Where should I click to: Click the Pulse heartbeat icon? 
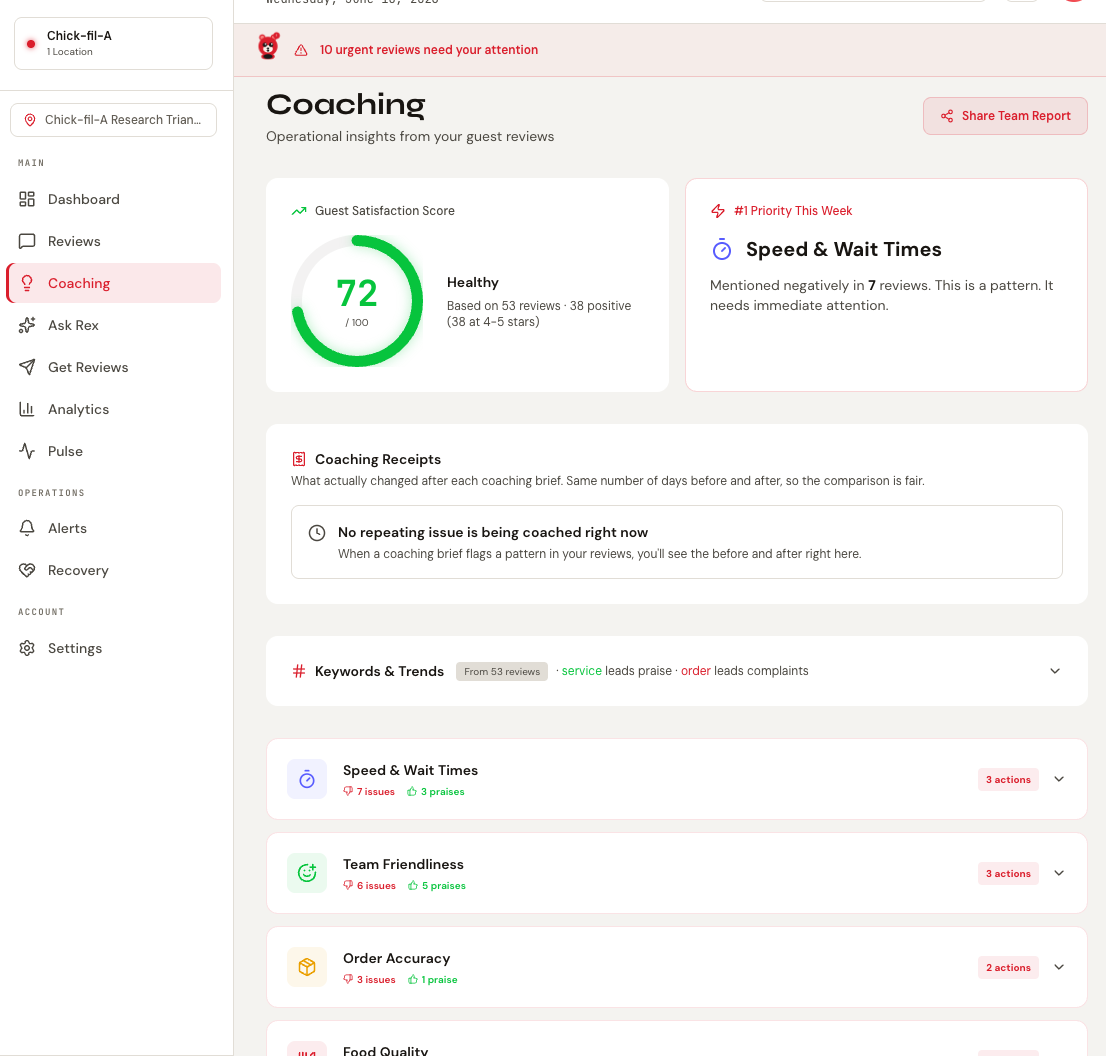27,451
